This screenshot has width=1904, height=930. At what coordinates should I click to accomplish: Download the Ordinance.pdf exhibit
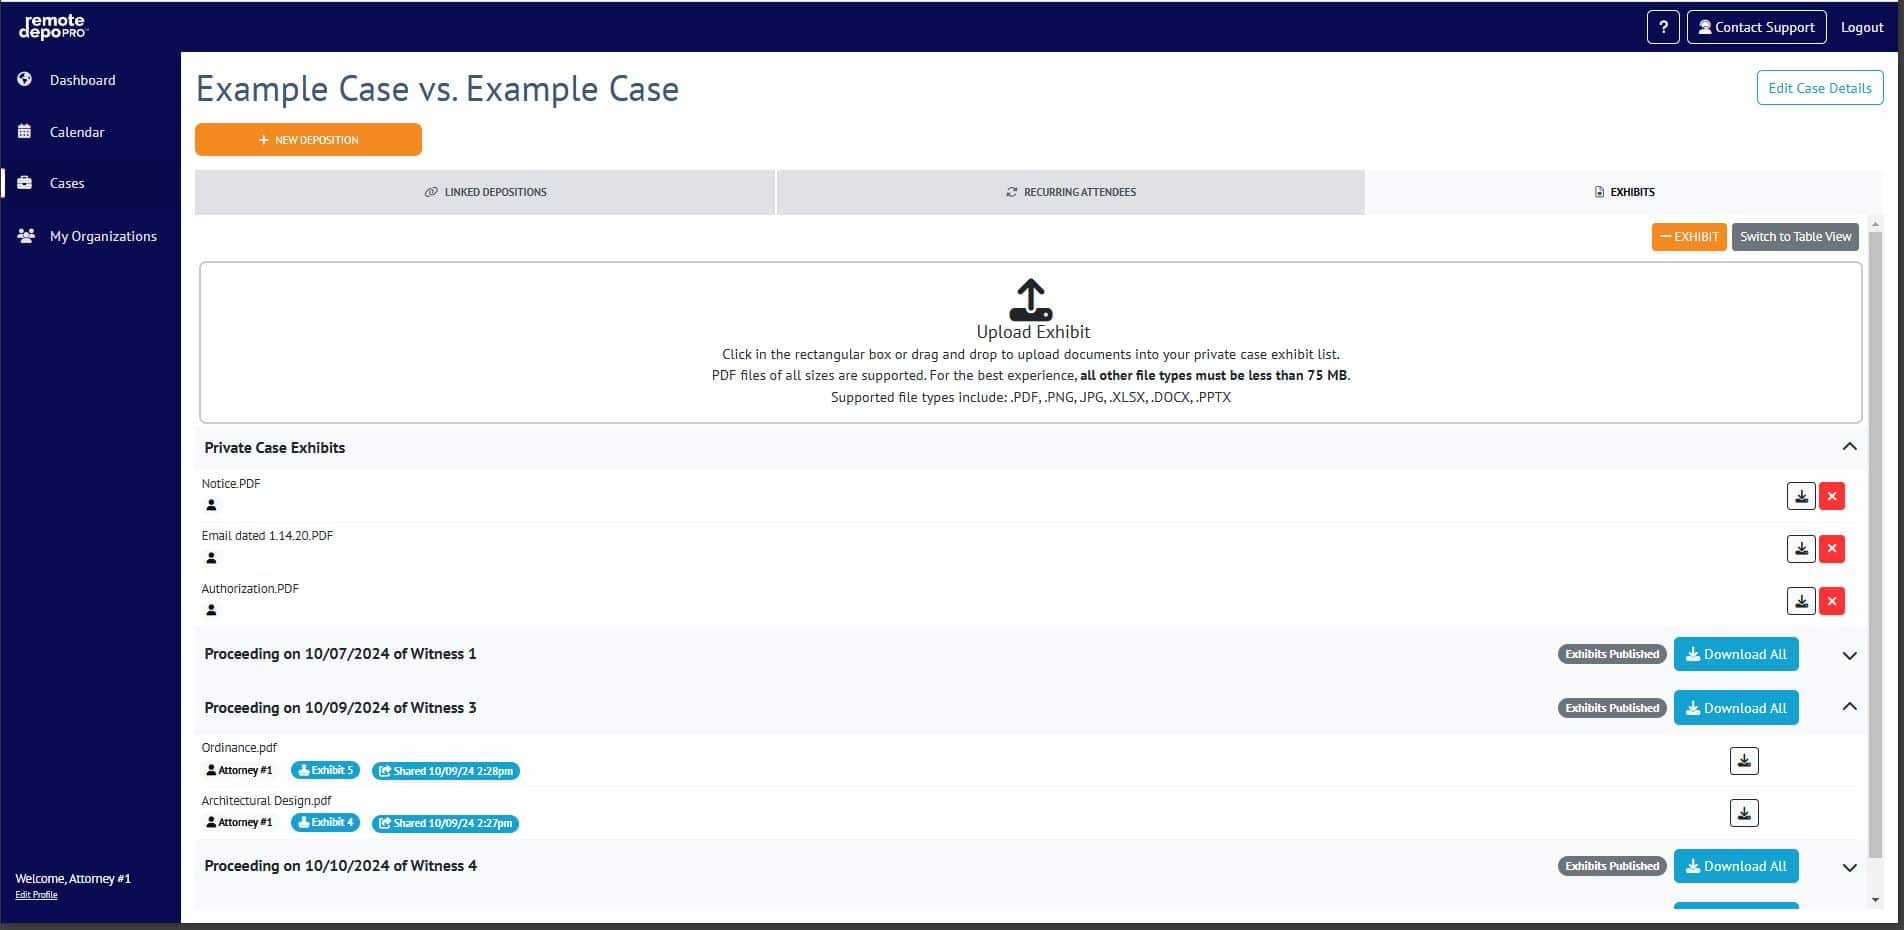click(x=1743, y=761)
